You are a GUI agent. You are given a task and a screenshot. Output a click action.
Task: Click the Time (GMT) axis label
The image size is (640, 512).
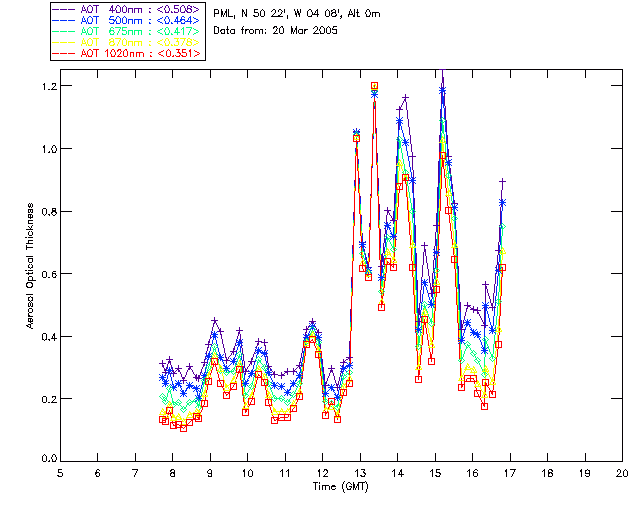[341, 487]
